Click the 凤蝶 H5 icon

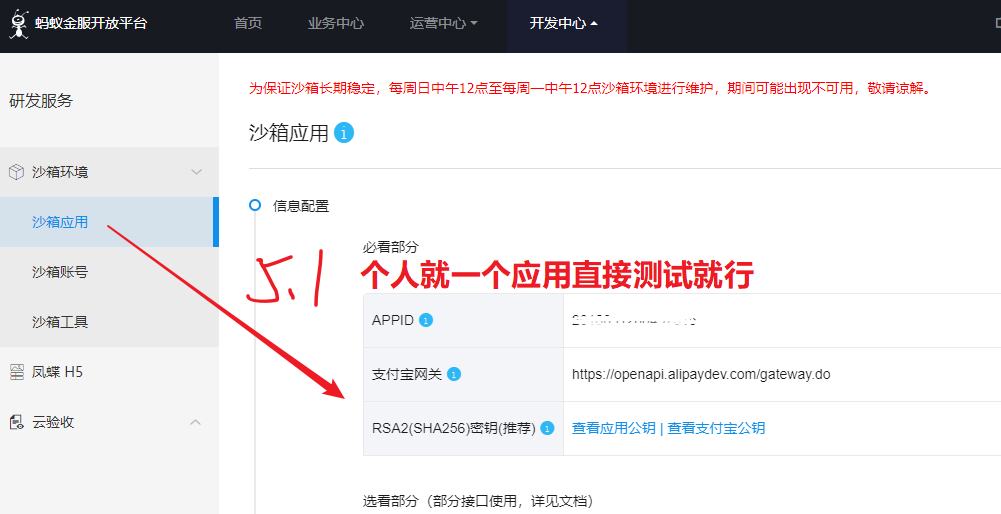[x=17, y=372]
